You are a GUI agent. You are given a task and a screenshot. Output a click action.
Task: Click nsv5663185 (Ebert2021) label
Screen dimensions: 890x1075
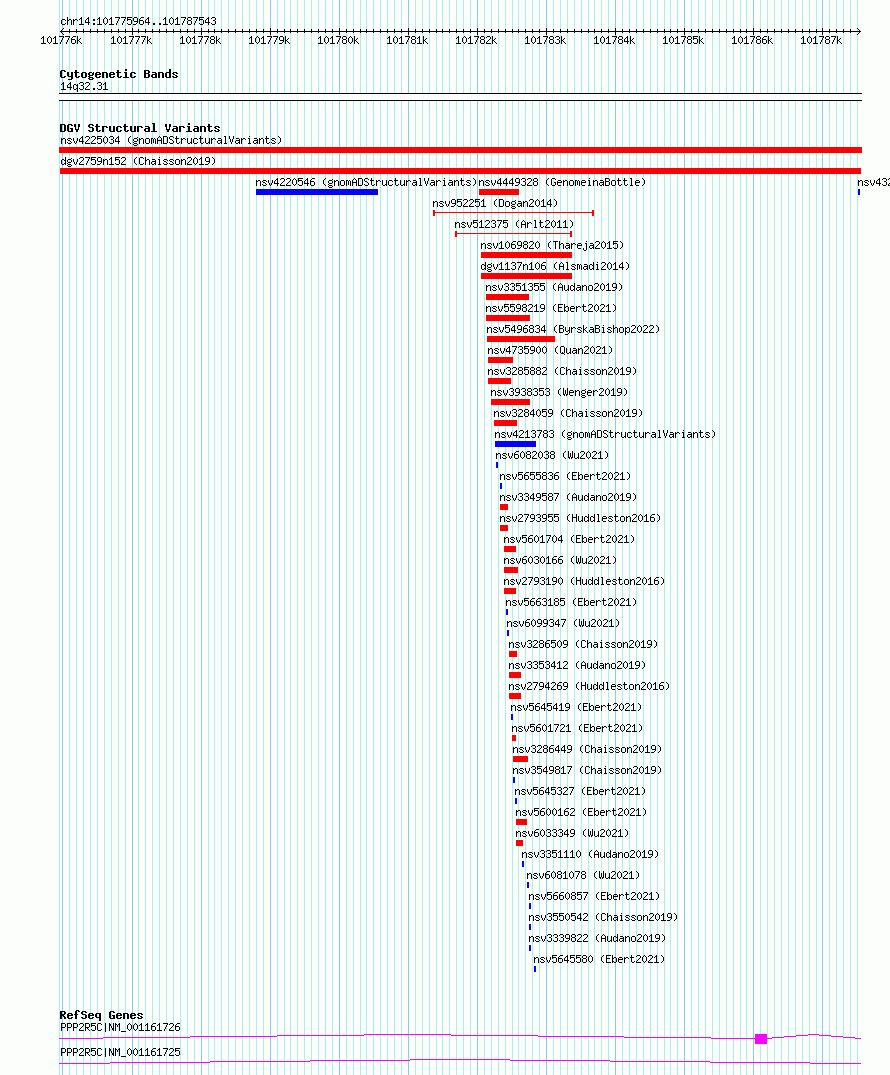tap(571, 603)
